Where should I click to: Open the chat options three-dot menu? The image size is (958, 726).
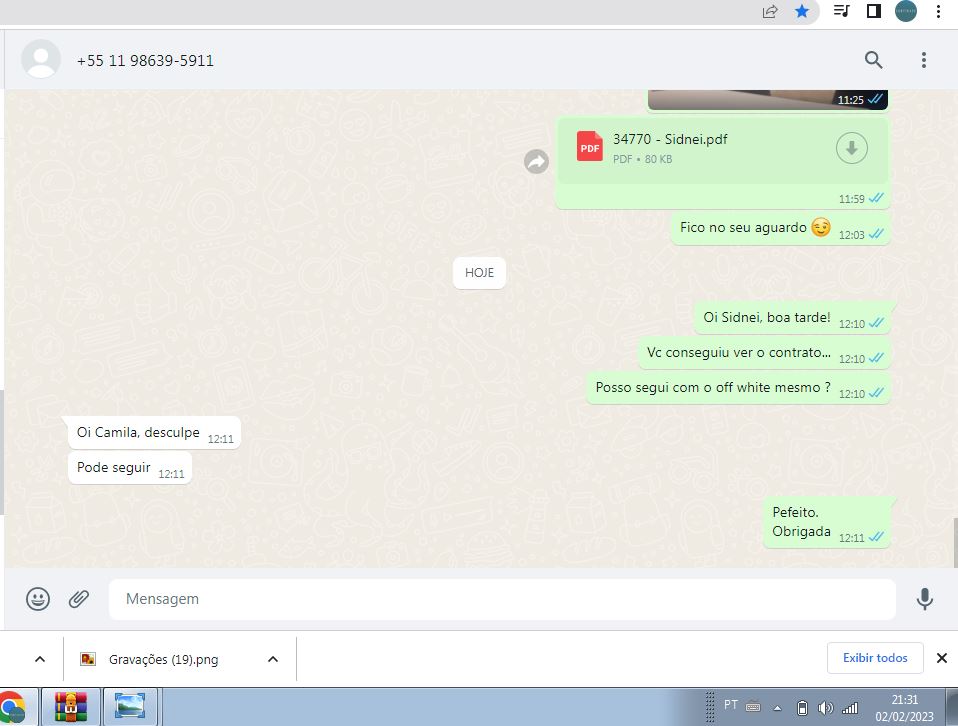point(924,59)
